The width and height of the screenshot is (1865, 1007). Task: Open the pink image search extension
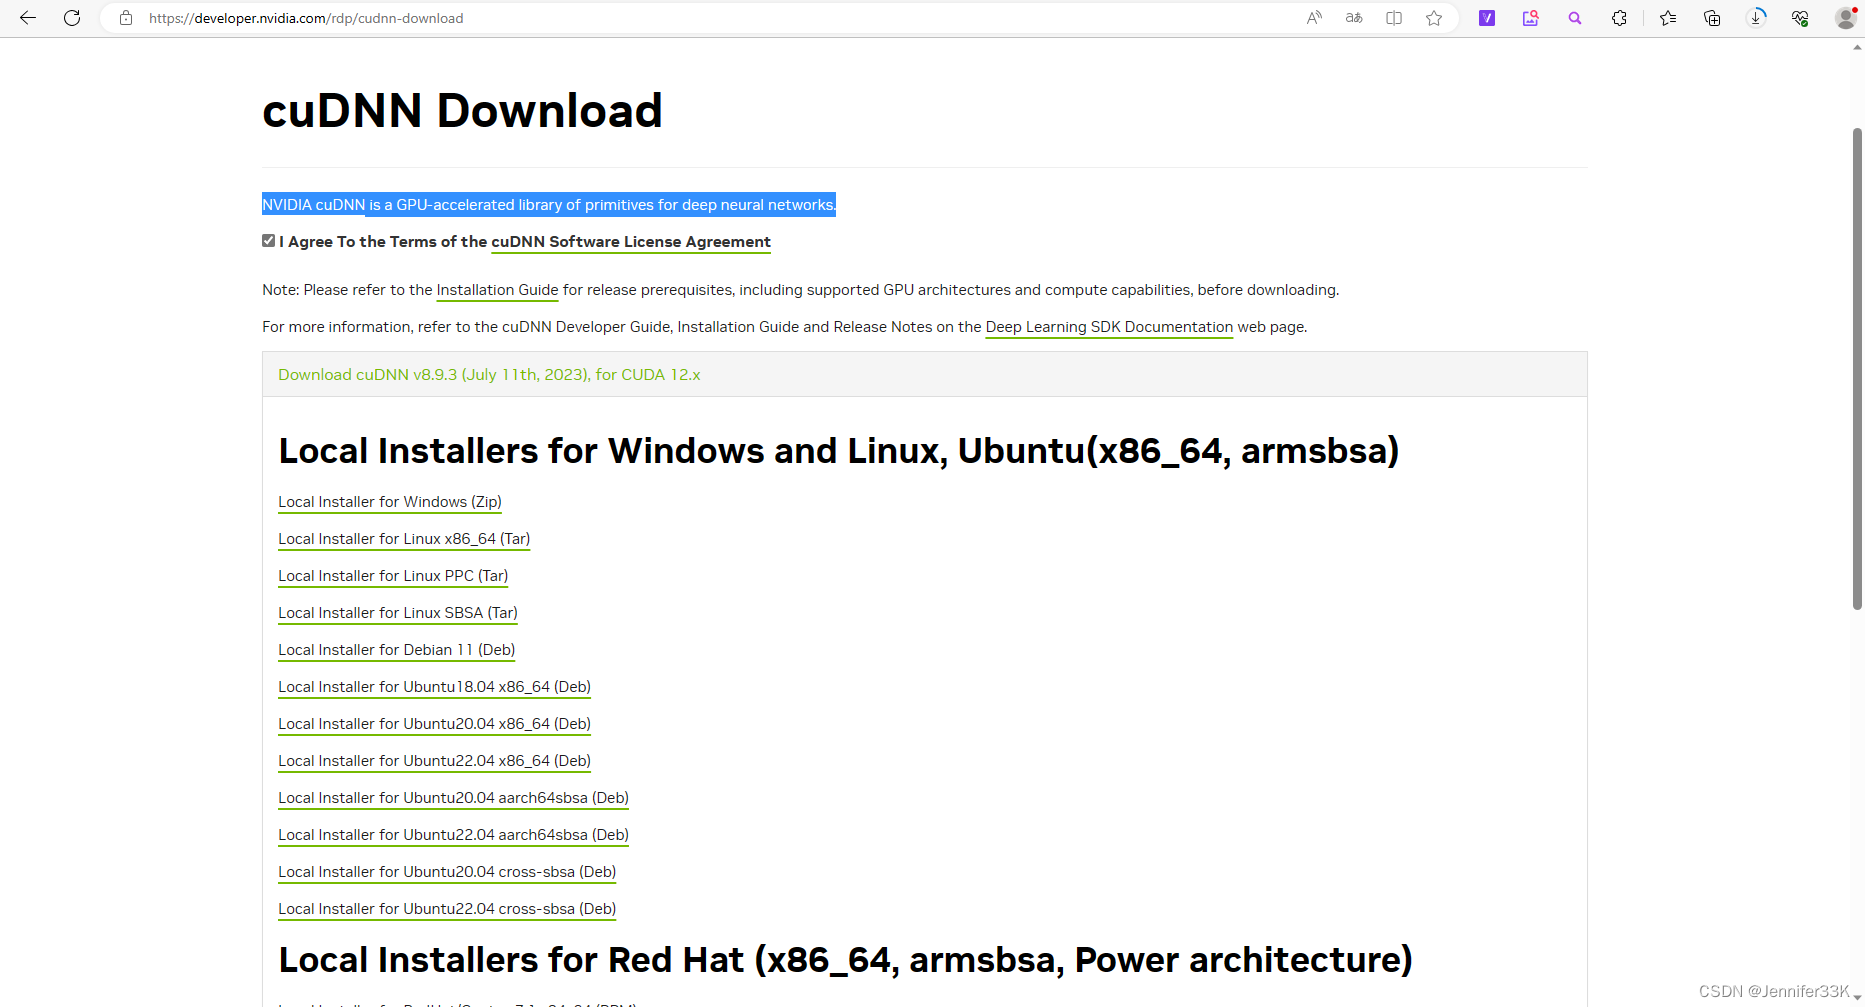(1531, 18)
